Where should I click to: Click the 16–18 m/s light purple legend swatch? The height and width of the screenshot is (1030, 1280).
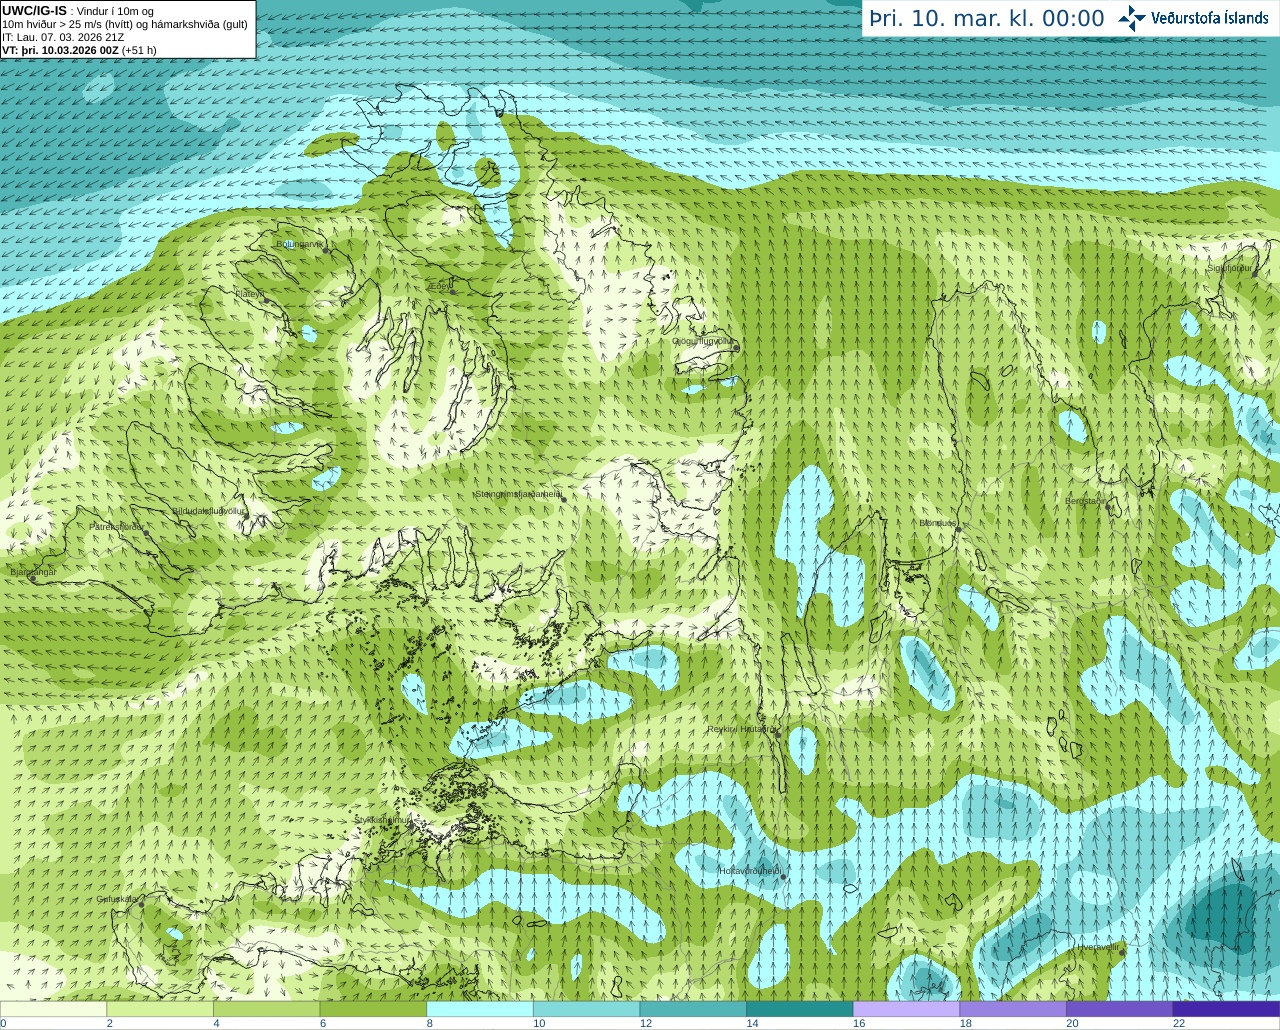pos(905,1009)
